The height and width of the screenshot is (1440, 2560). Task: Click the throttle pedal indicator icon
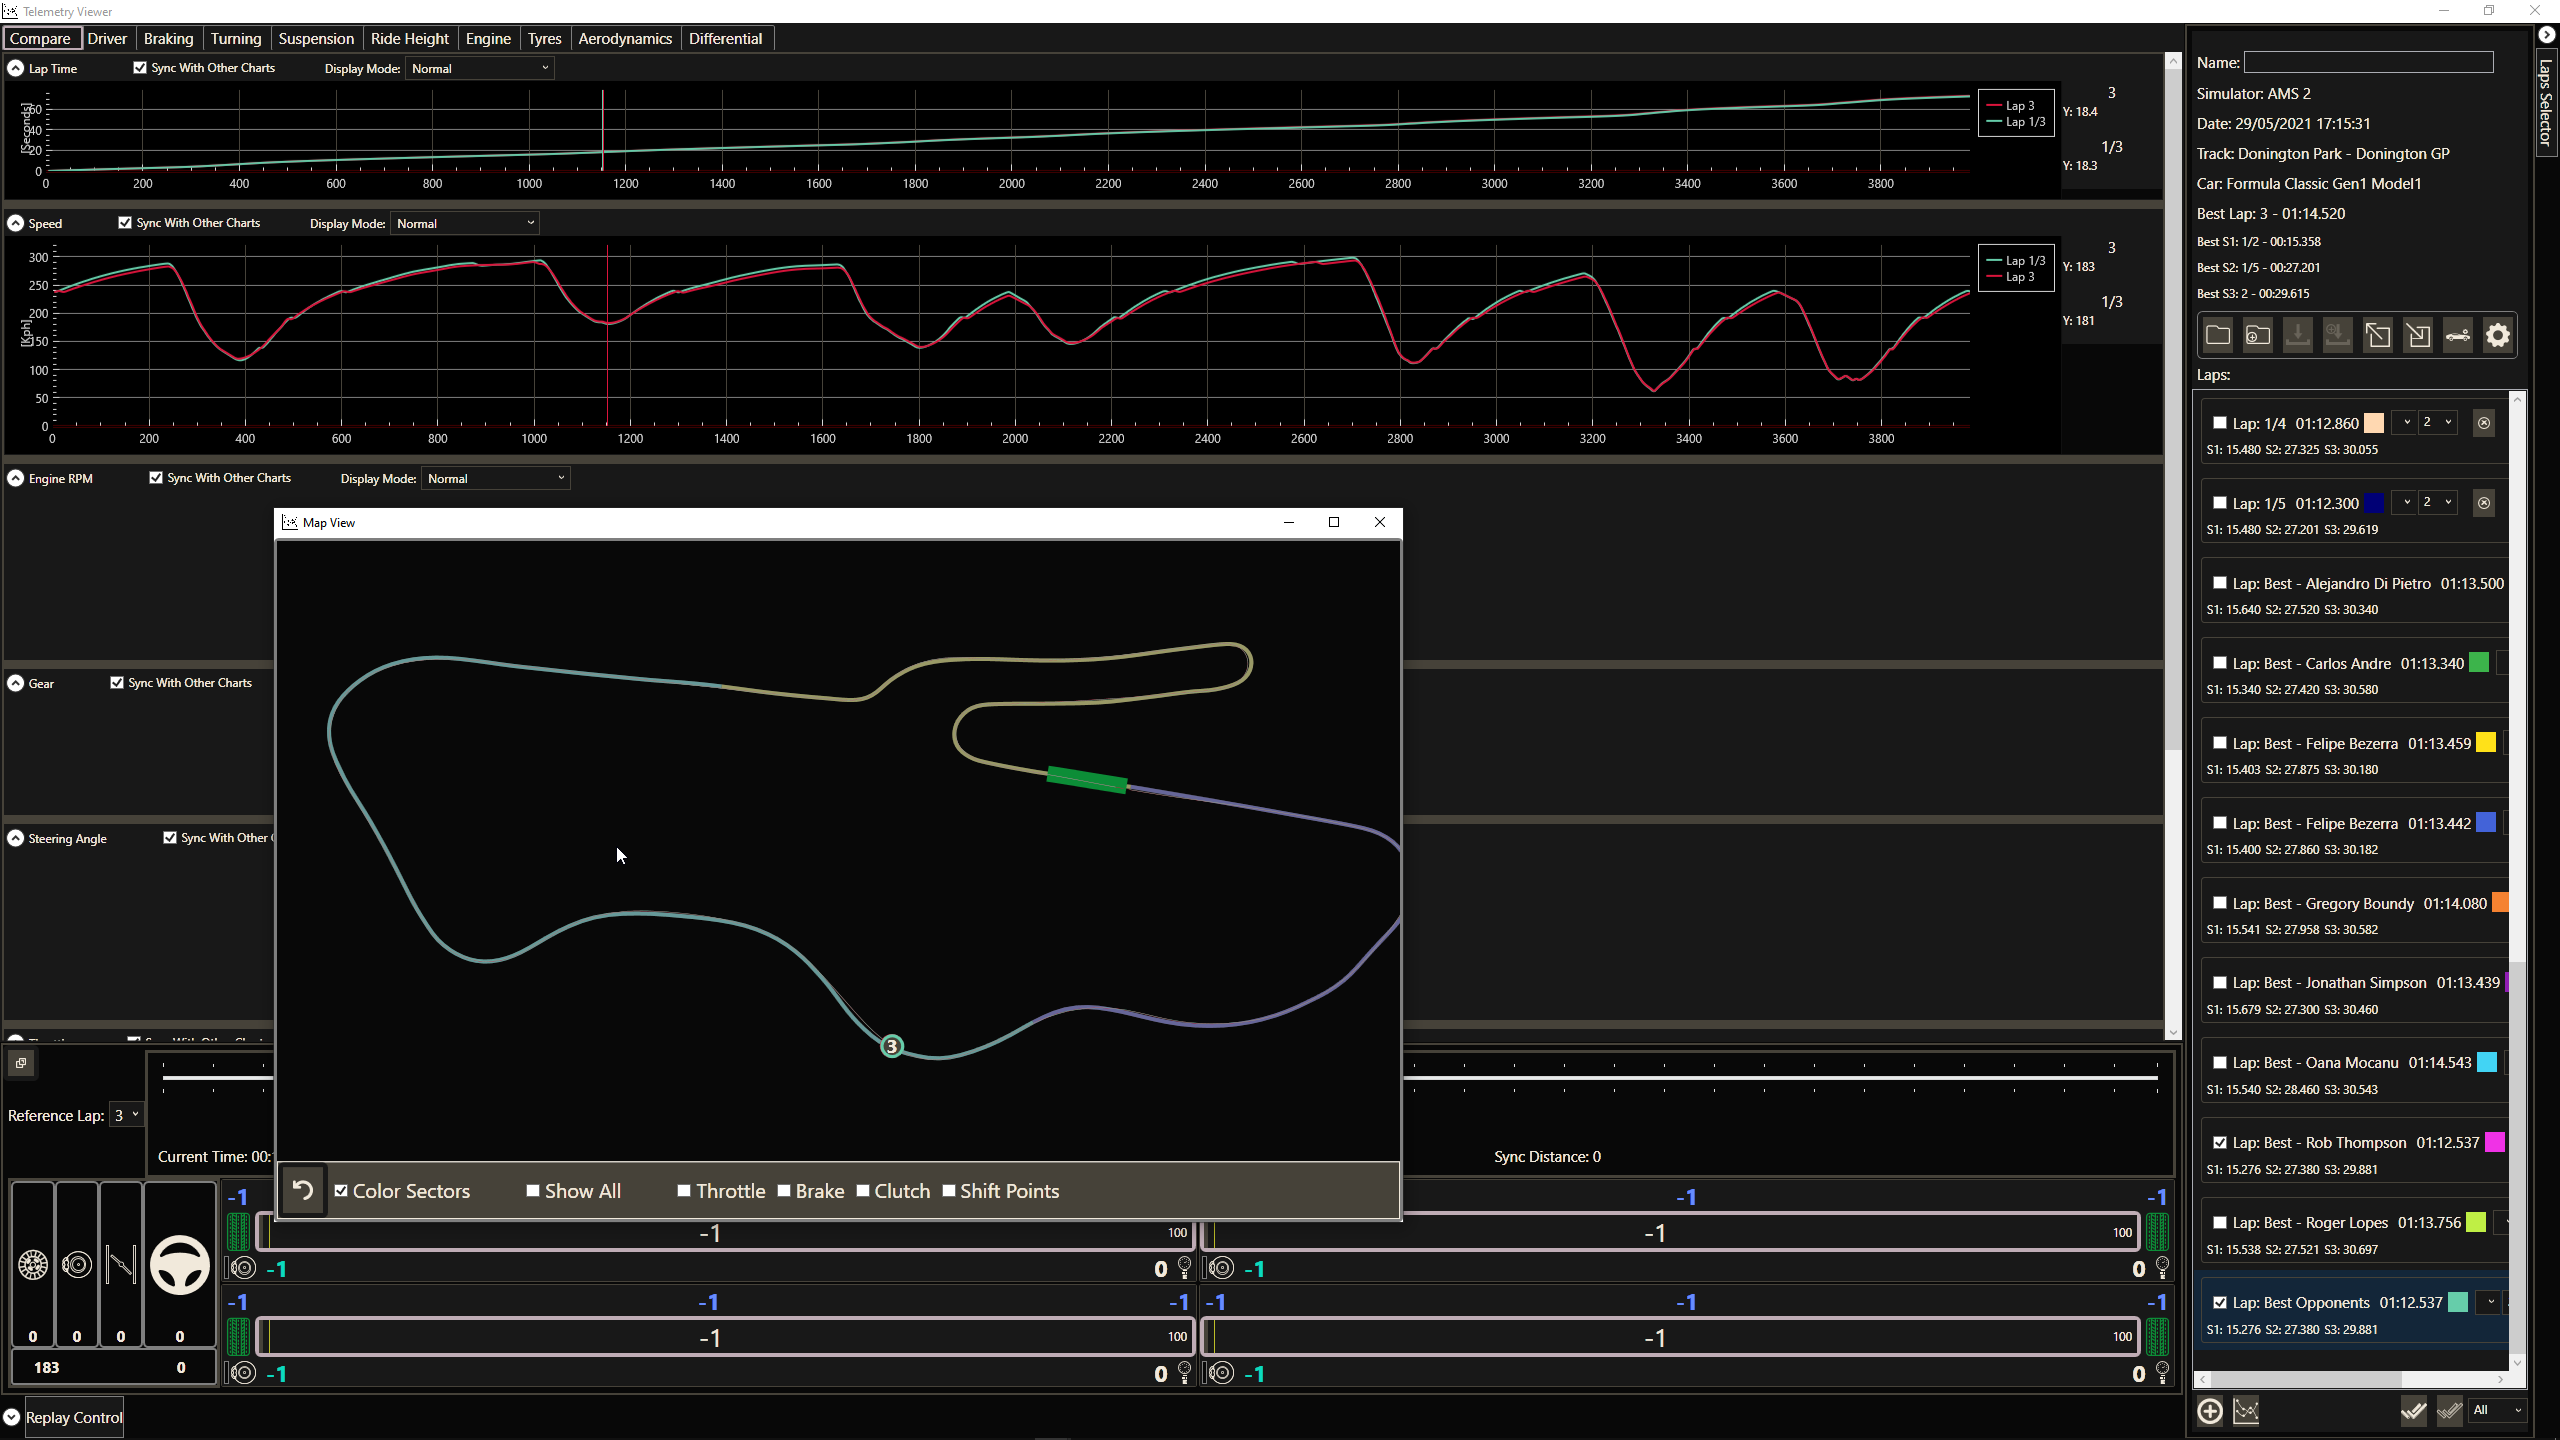pos(121,1265)
